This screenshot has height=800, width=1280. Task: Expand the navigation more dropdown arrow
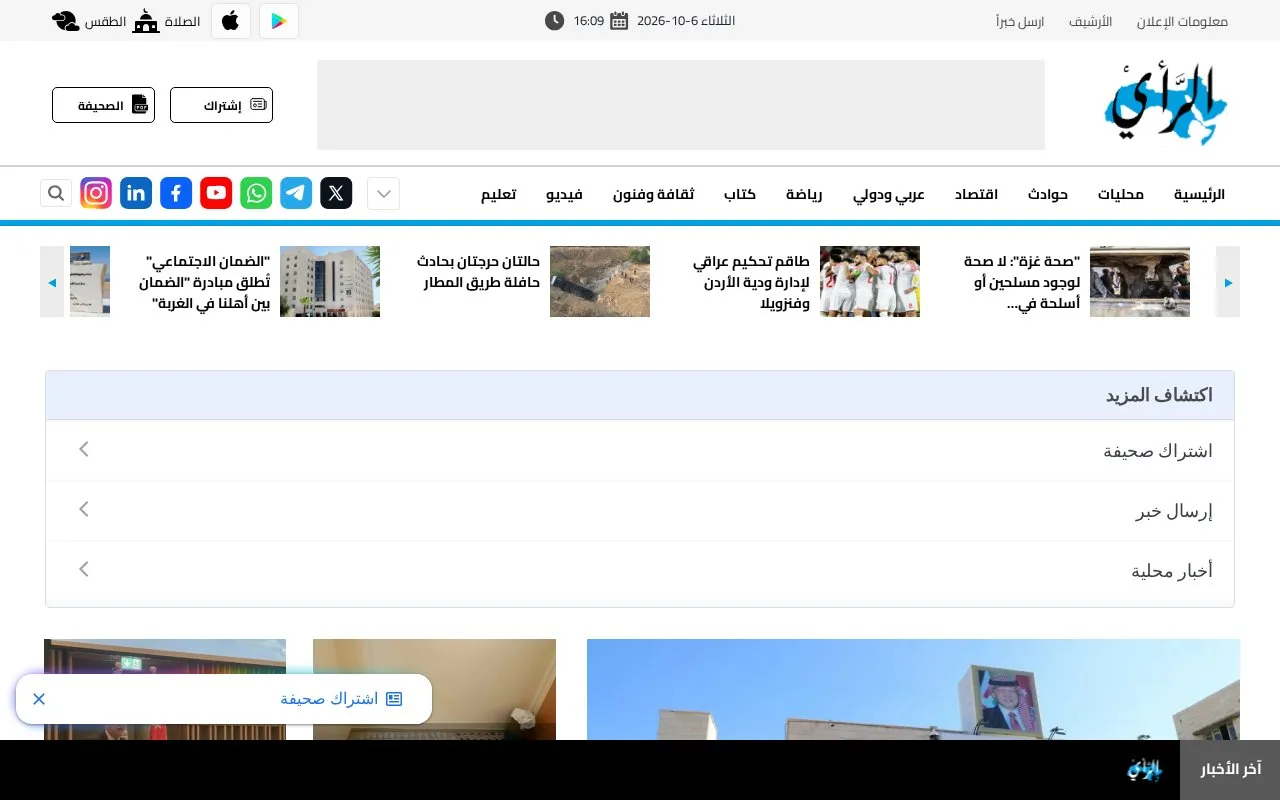pyautogui.click(x=383, y=193)
